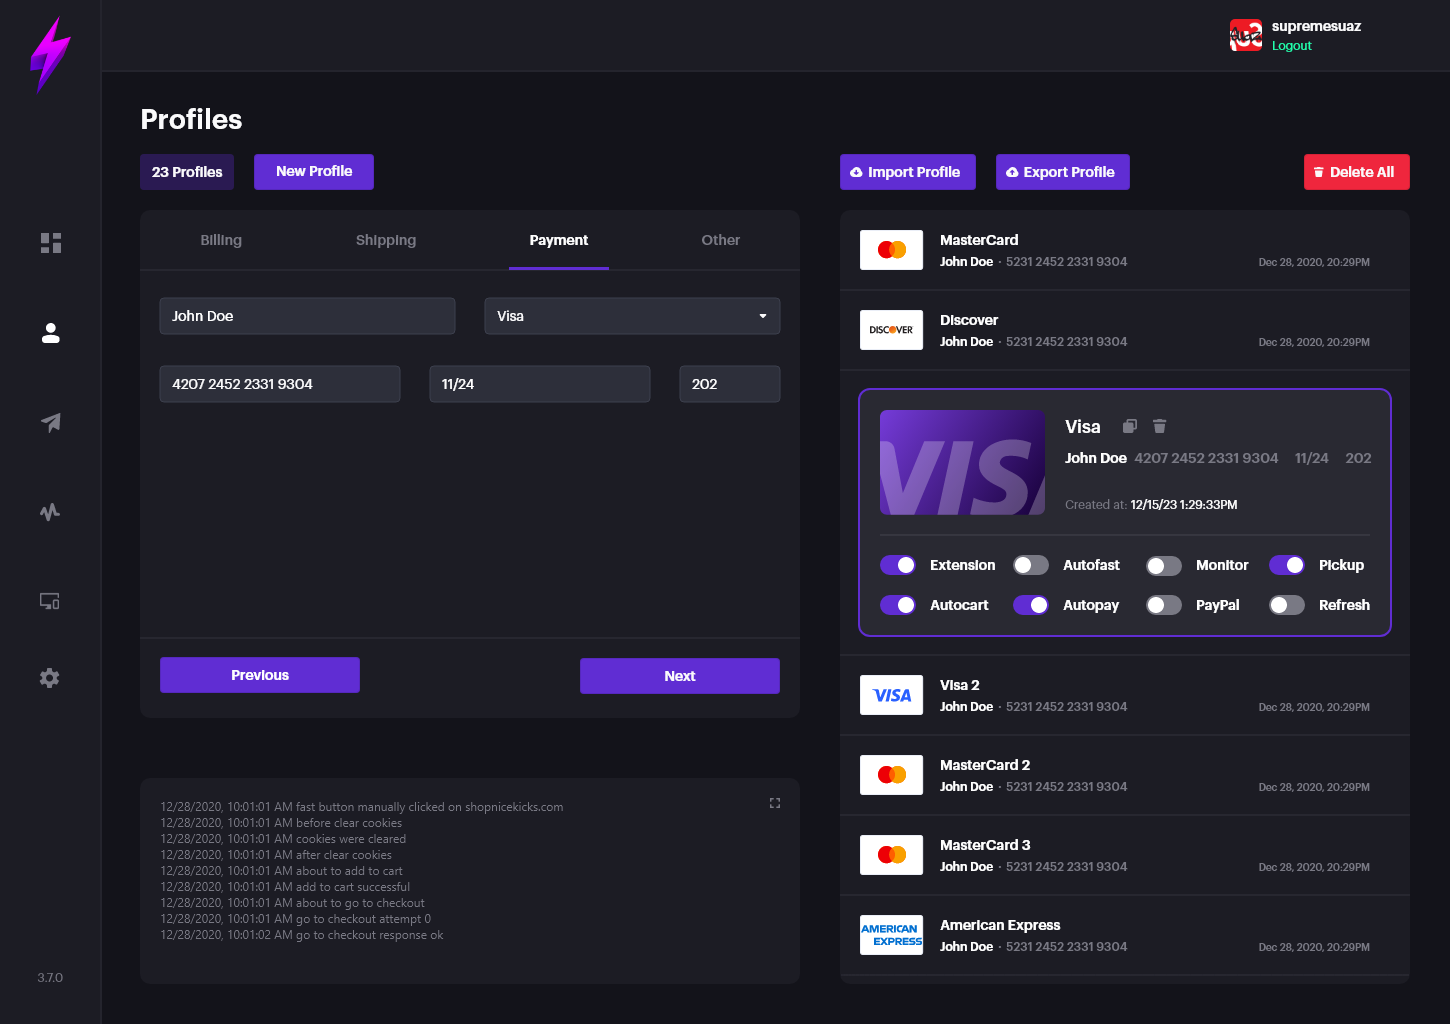
Task: Select the American Express profile row
Action: [x=1125, y=935]
